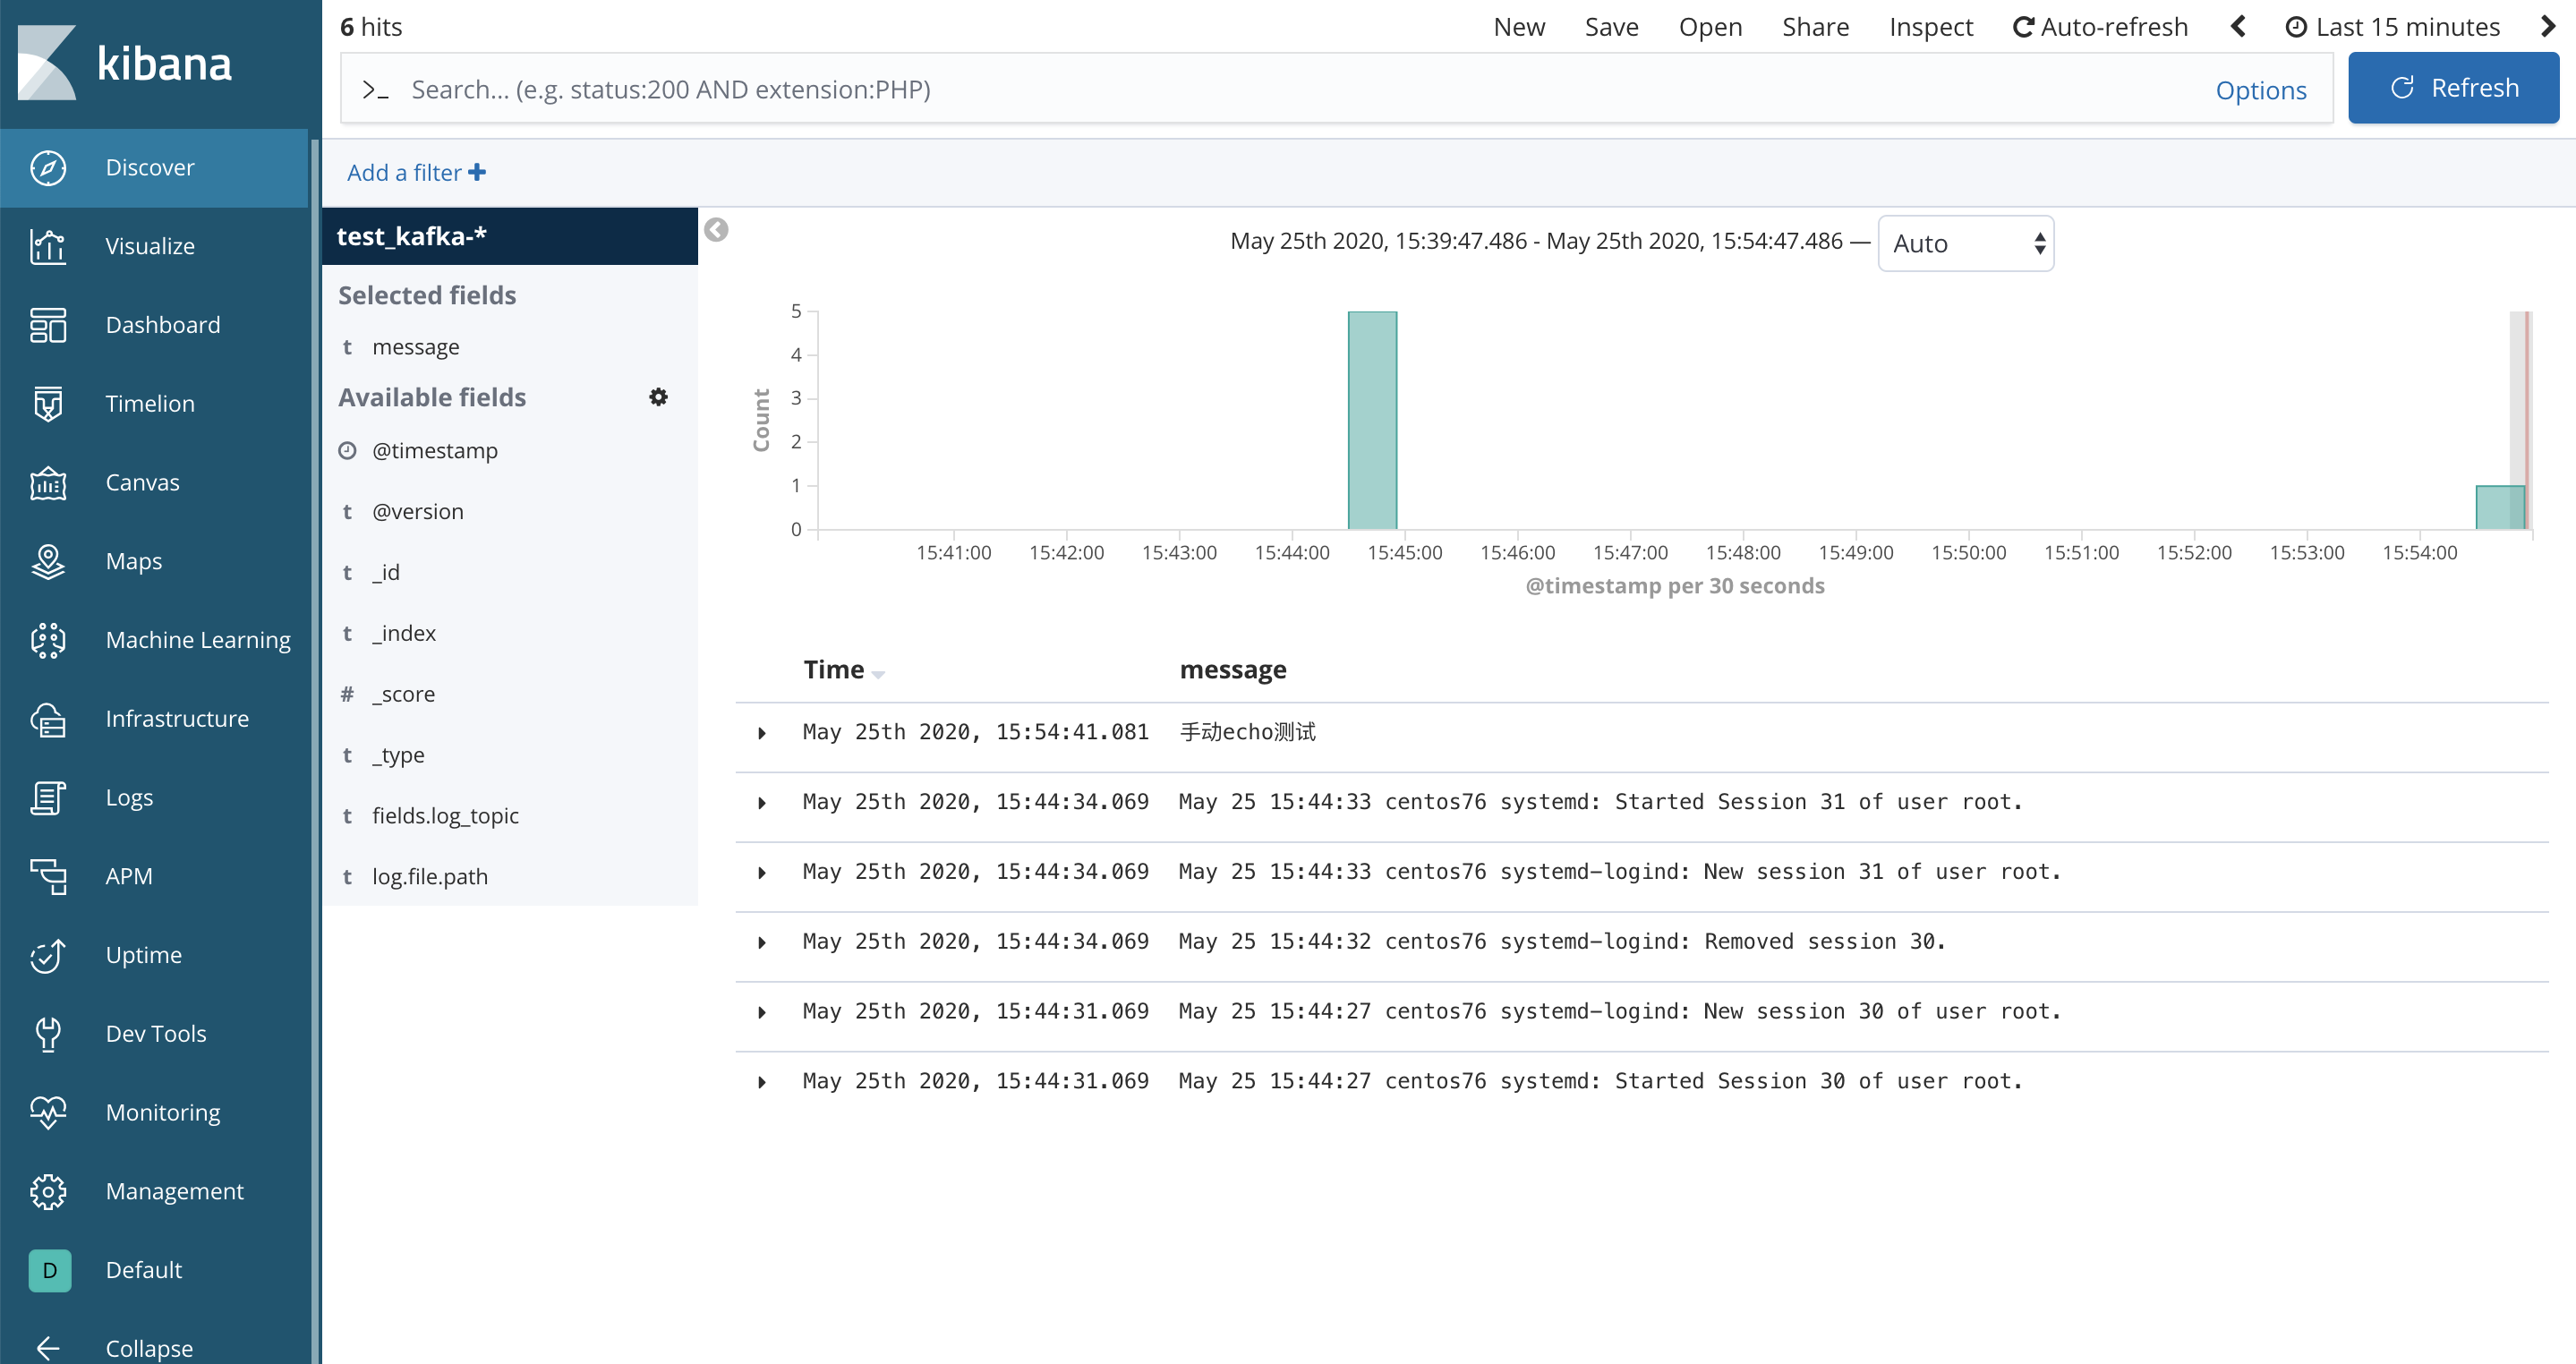Expand the Started Session 30 row
Screen dimensions: 2576x1364
[x=762, y=1082]
